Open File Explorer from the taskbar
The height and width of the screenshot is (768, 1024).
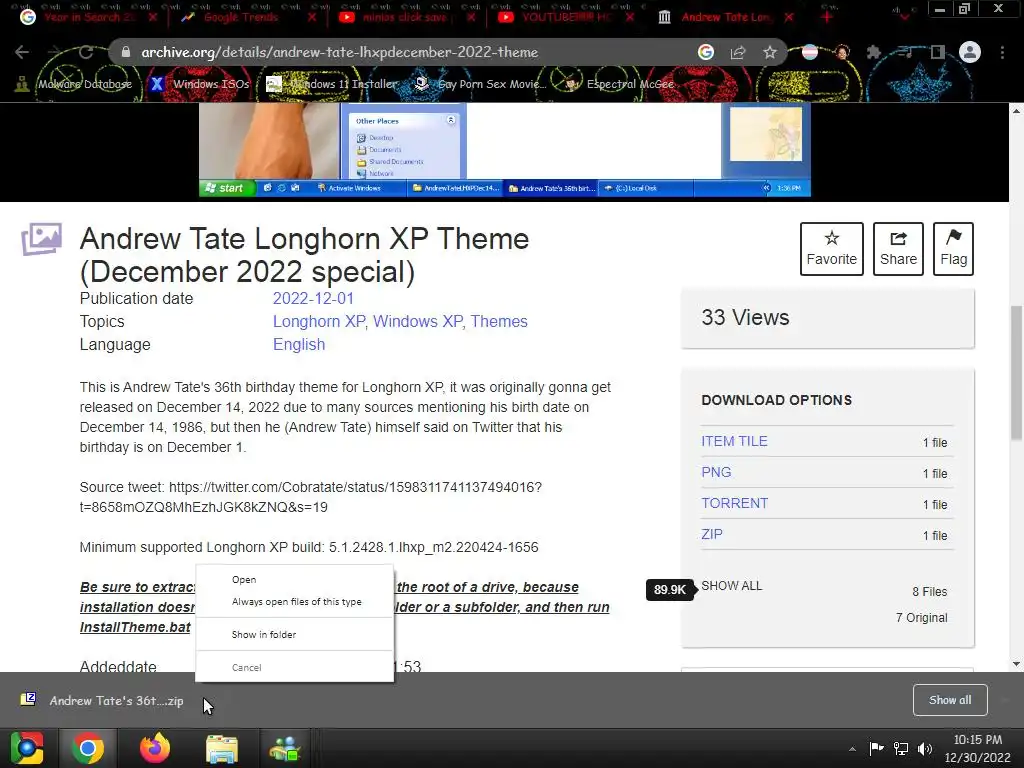(222, 748)
